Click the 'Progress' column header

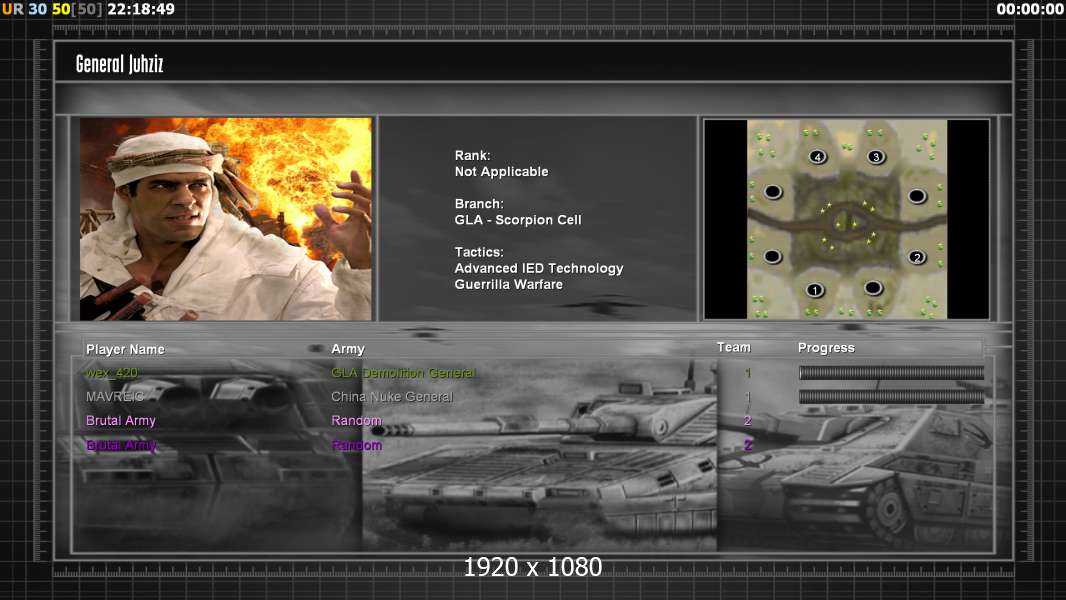pyautogui.click(x=826, y=348)
